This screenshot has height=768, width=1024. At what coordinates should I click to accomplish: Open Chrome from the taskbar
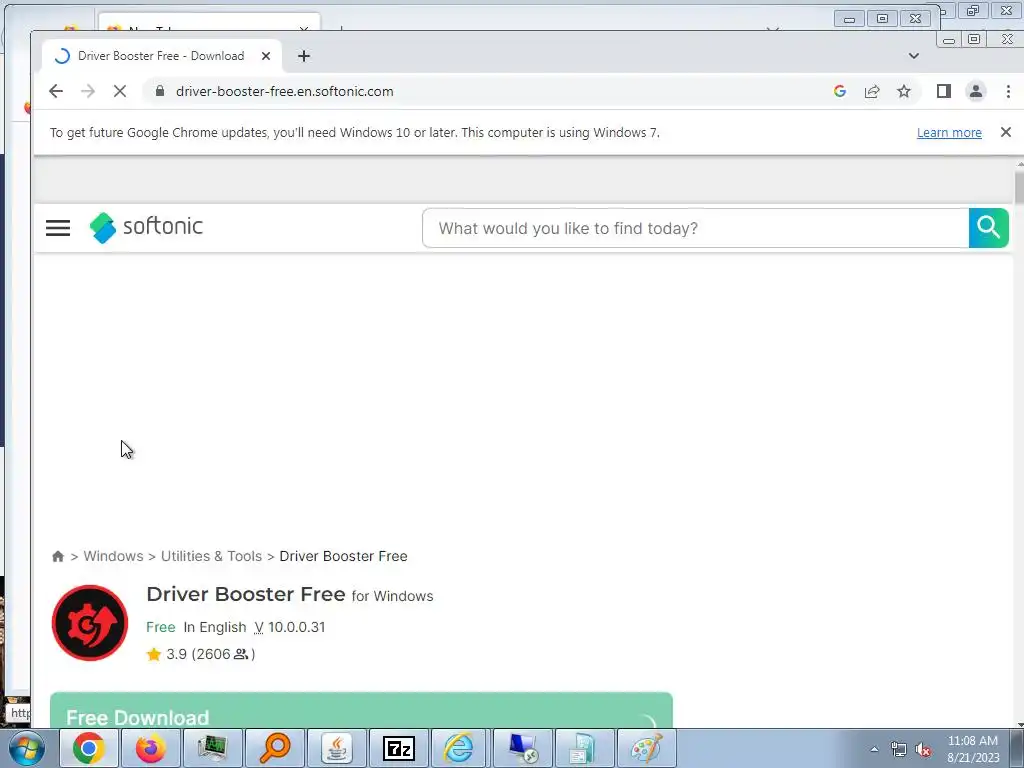[x=89, y=748]
